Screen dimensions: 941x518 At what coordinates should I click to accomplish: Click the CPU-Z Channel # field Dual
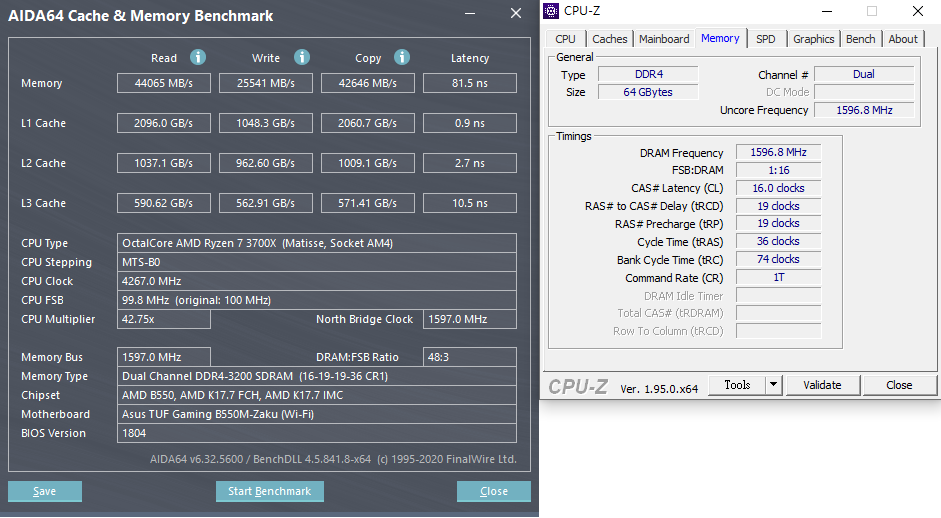click(864, 74)
